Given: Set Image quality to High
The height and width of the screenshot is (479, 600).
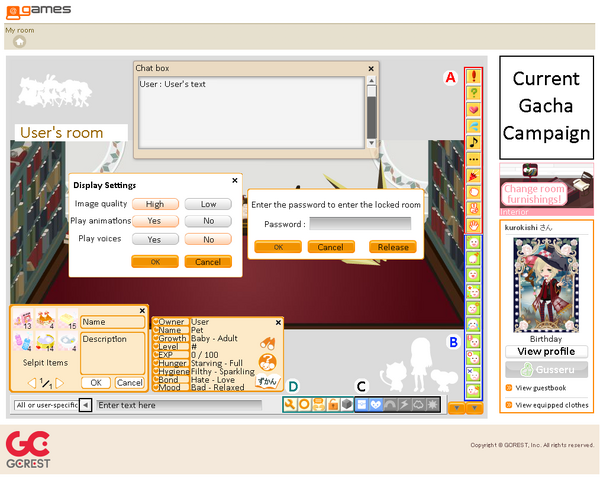Looking at the screenshot, I should tap(155, 204).
